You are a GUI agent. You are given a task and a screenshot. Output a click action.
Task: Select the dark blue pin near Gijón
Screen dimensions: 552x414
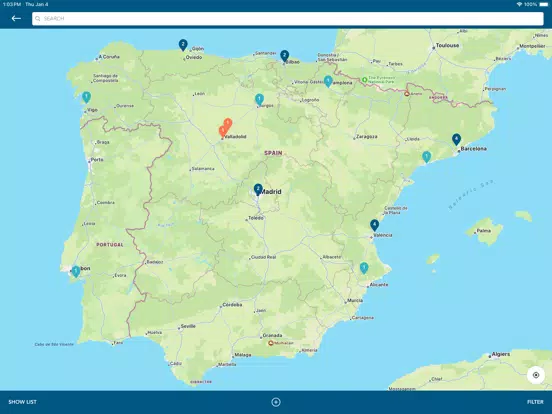183,45
